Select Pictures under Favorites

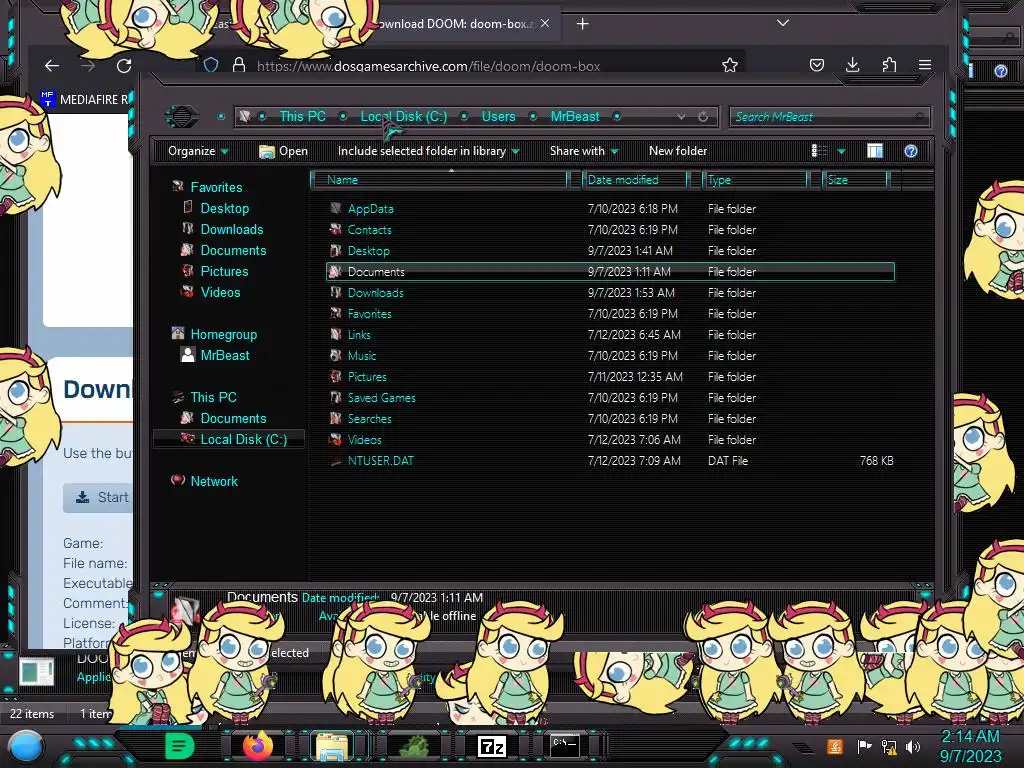click(224, 271)
